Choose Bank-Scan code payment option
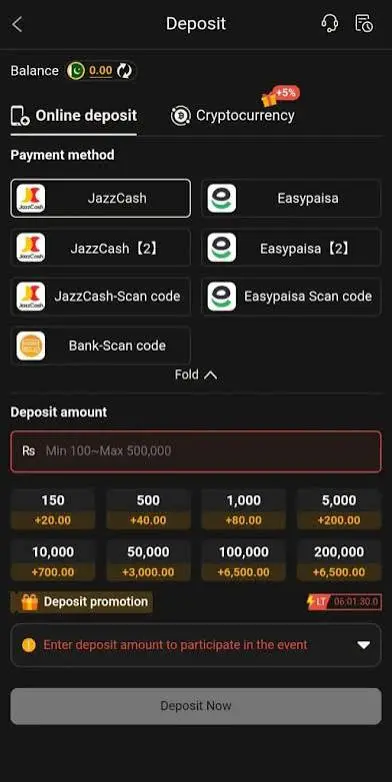 (x=101, y=346)
